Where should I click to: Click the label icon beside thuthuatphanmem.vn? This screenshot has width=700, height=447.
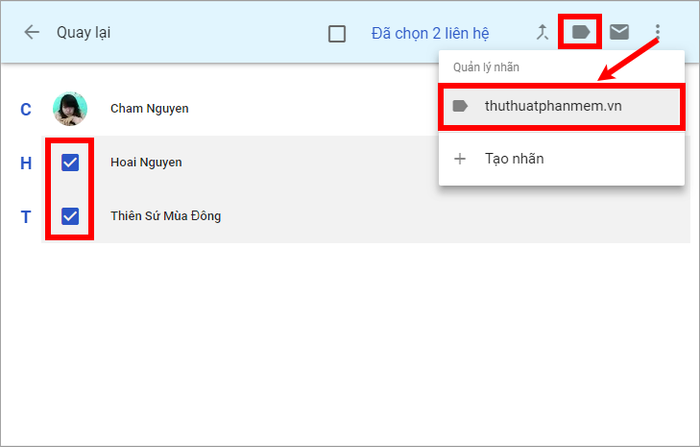[x=460, y=106]
